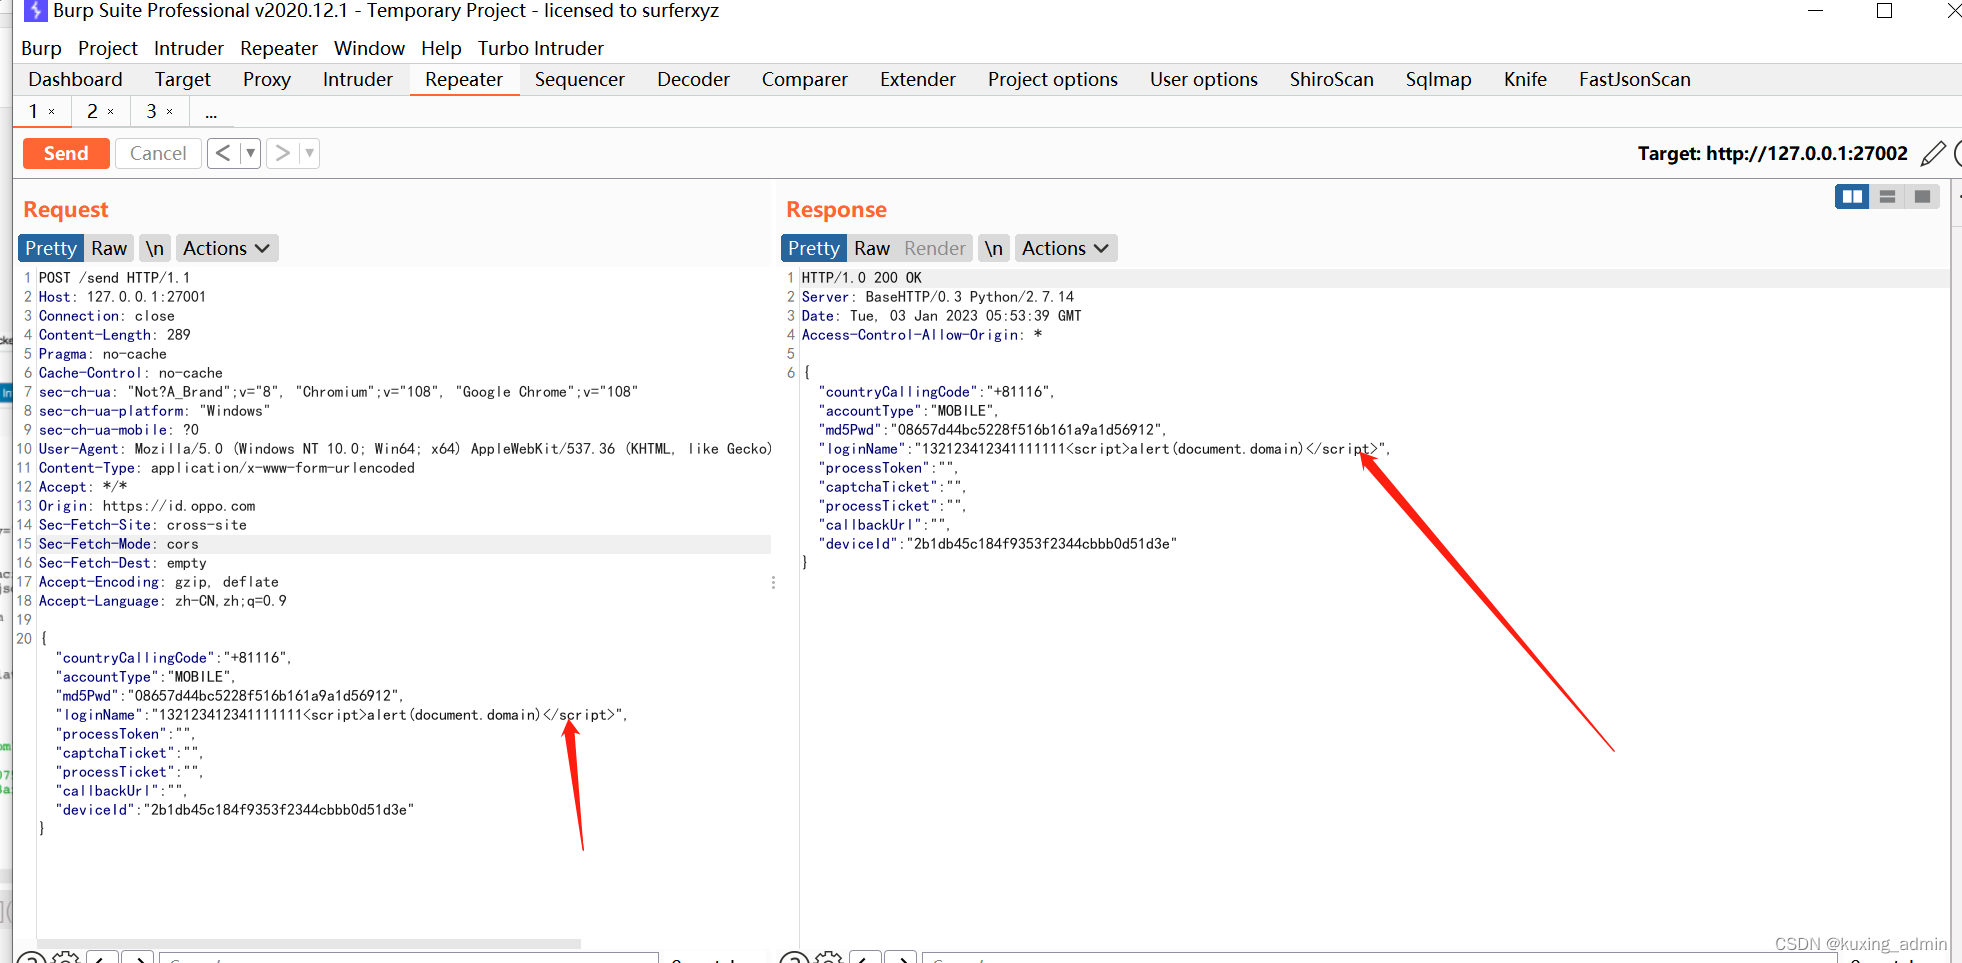Maximize the Burp Suite window
This screenshot has width=1962, height=963.
pyautogui.click(x=1884, y=11)
